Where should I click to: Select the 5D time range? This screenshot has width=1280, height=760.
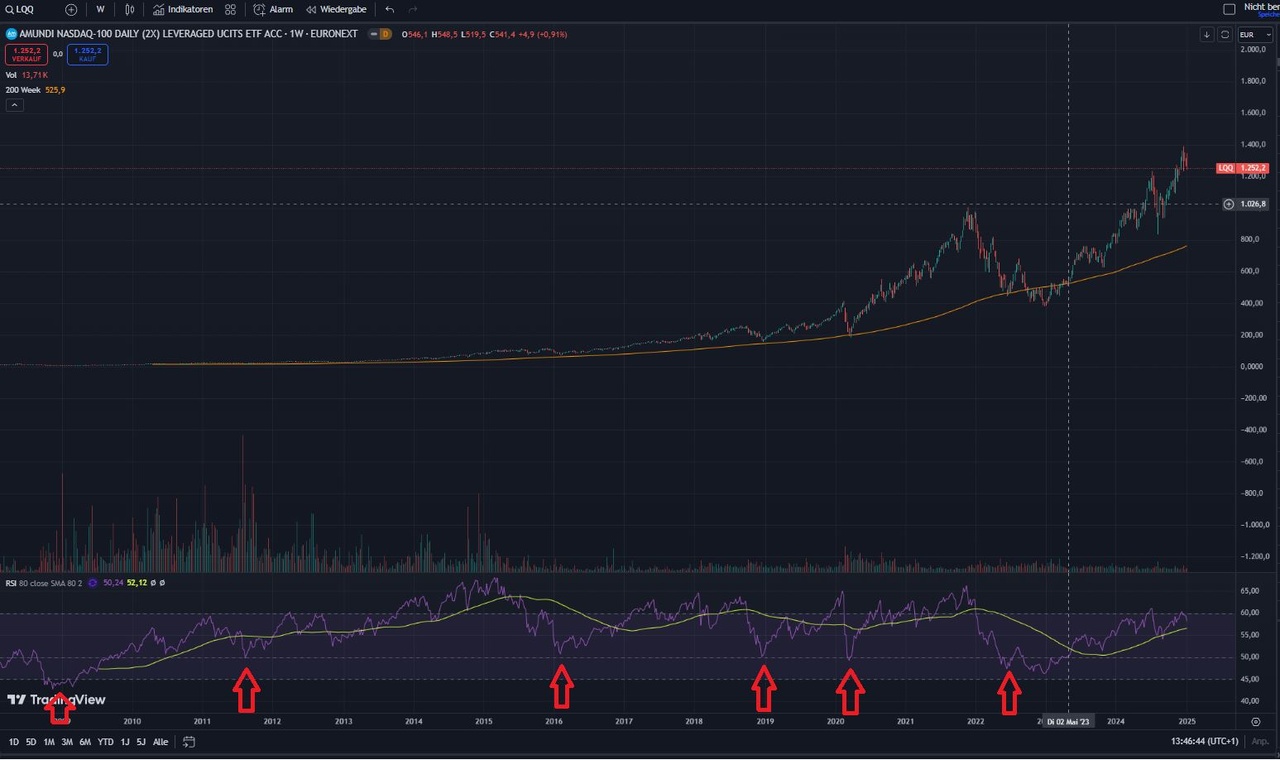(31, 742)
